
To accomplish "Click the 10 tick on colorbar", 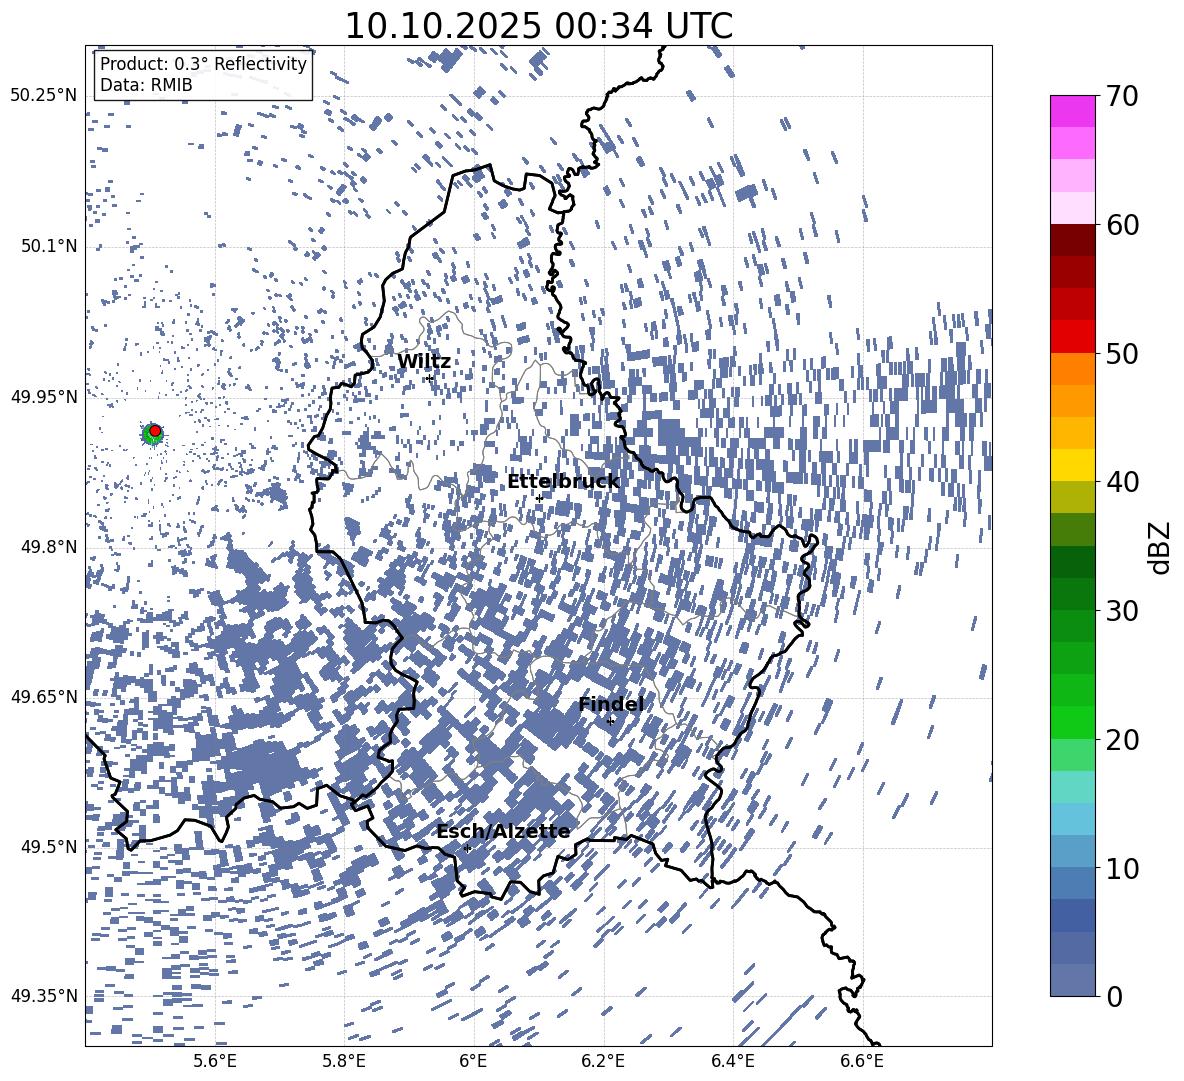I will [x=1122, y=868].
